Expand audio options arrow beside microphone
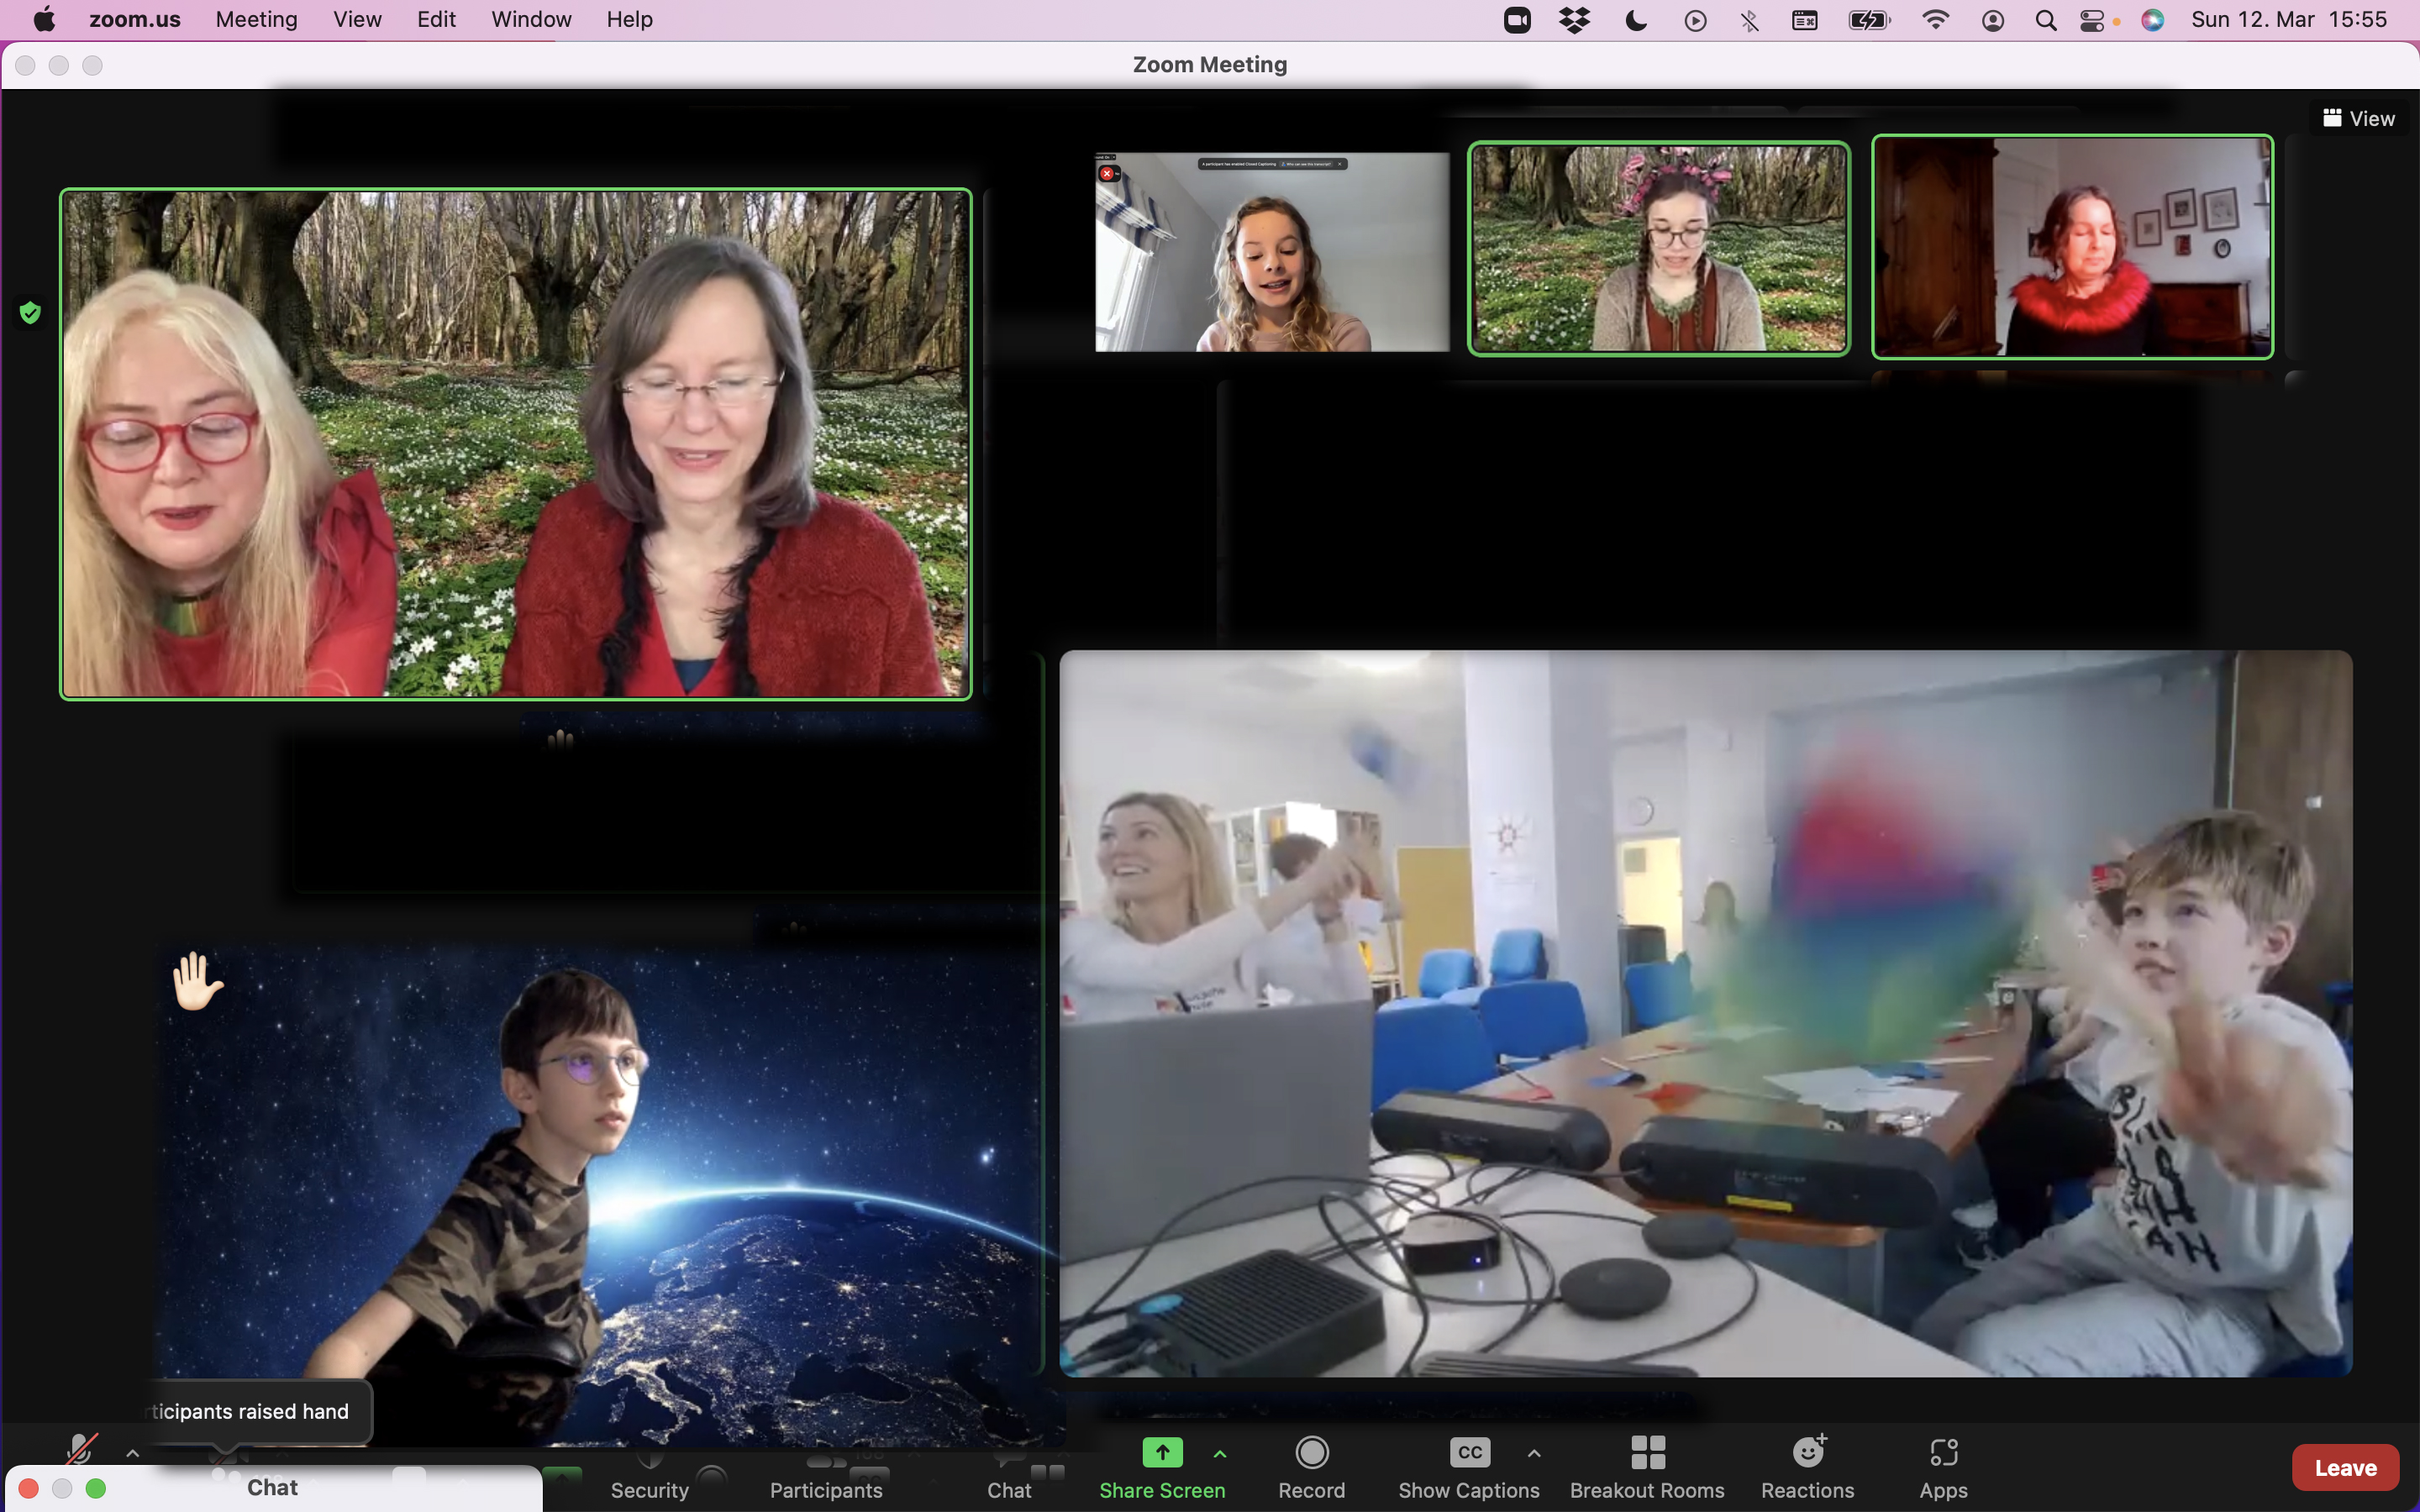This screenshot has width=2420, height=1512. click(132, 1453)
